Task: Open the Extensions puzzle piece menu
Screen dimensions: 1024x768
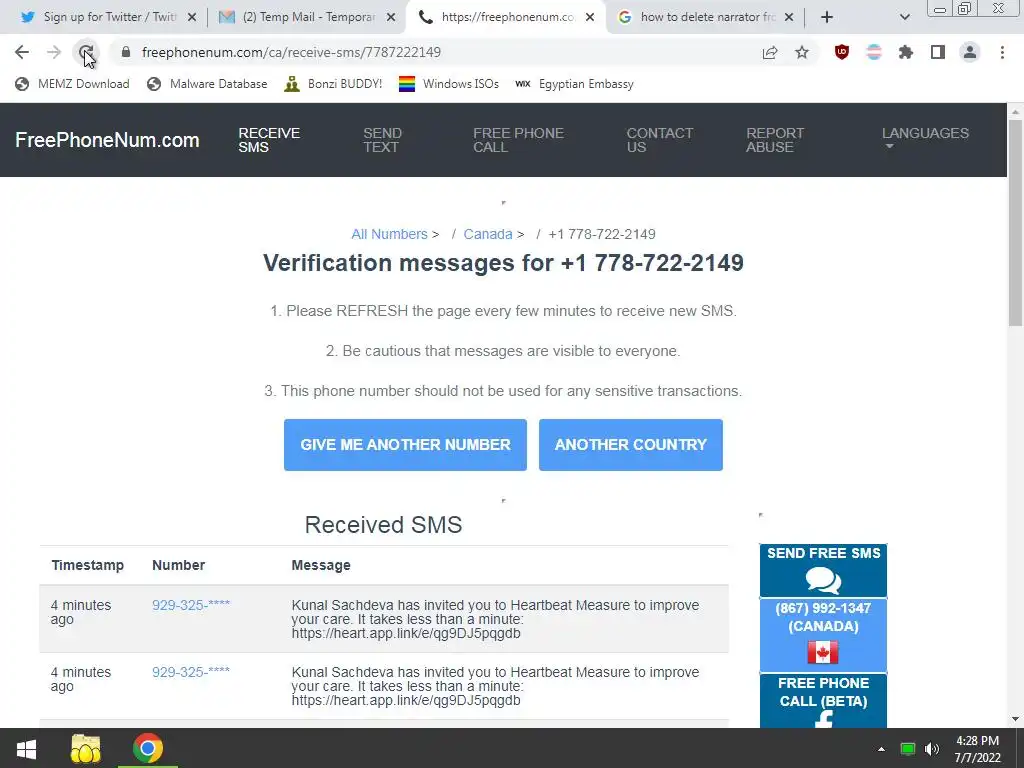Action: 906,52
